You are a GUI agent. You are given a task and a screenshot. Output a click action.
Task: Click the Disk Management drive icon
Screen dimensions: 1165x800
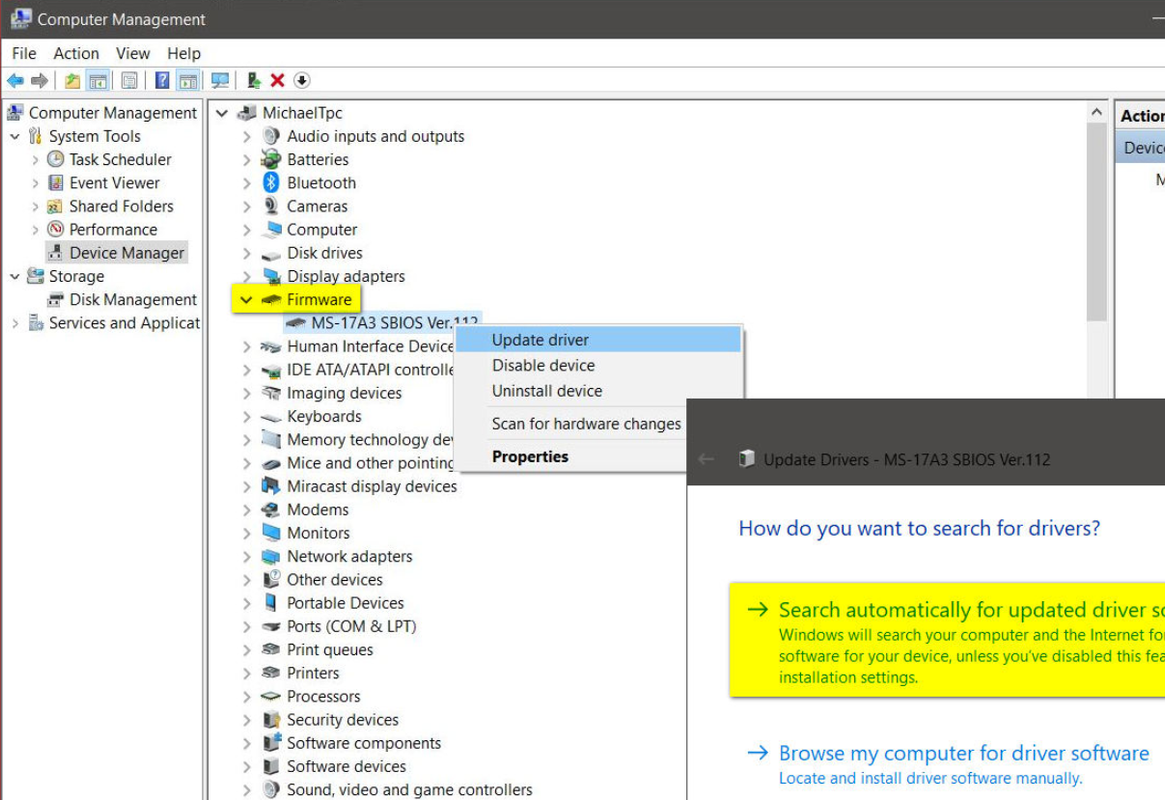click(55, 299)
